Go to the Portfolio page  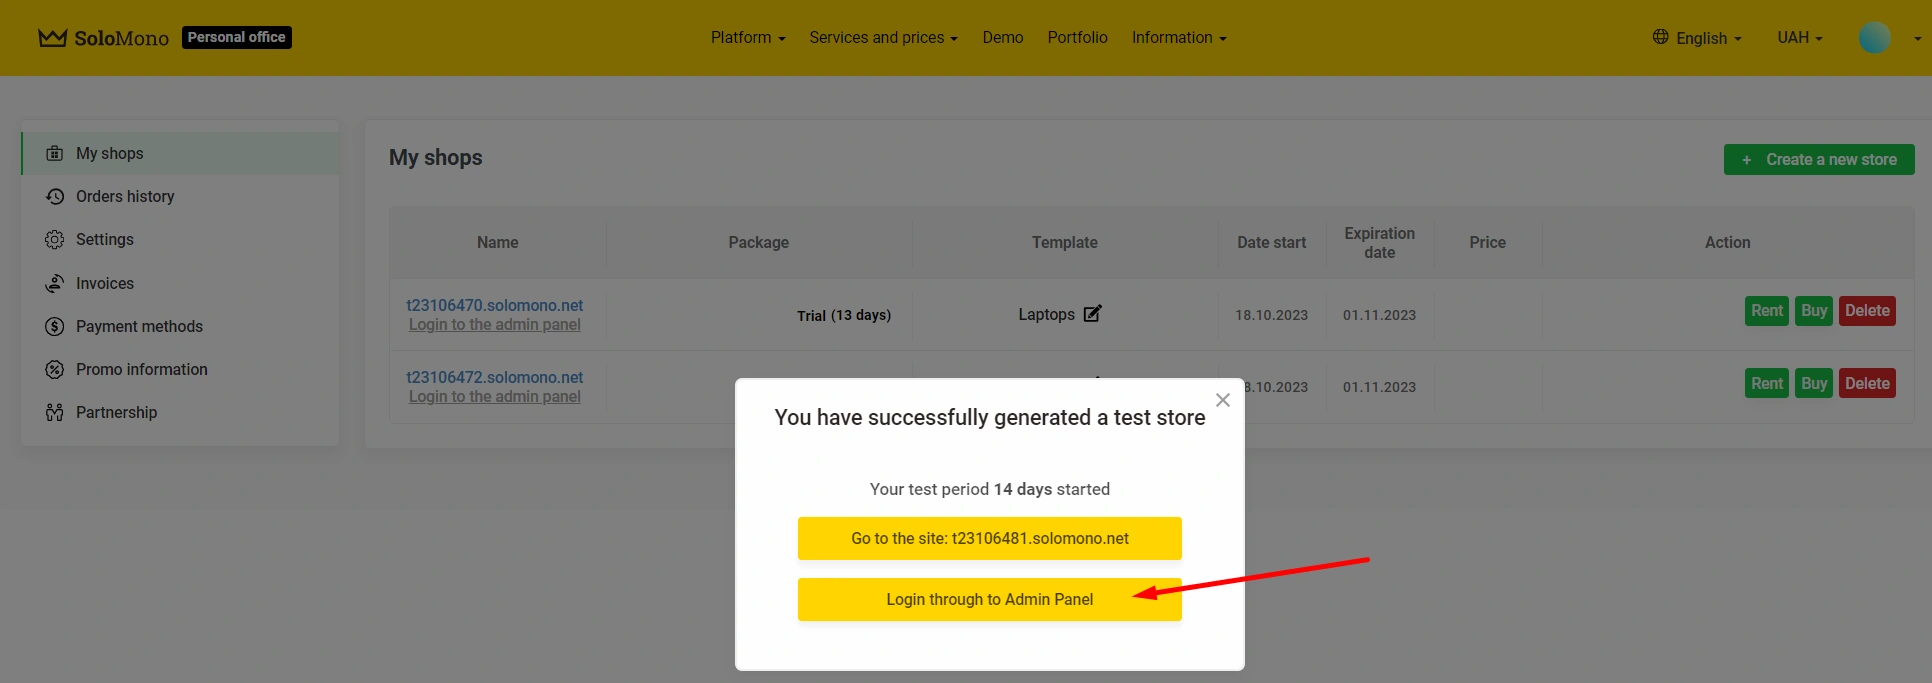click(x=1077, y=38)
